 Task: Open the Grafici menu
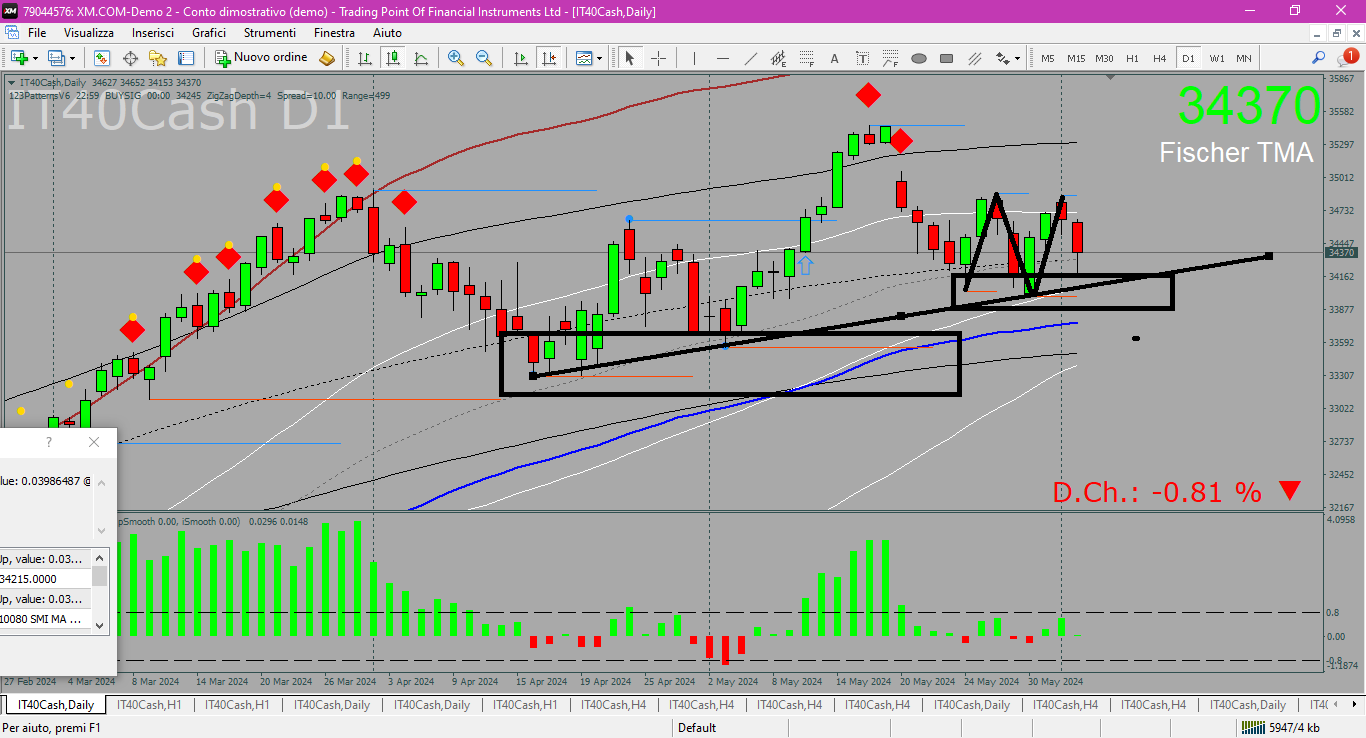[209, 33]
